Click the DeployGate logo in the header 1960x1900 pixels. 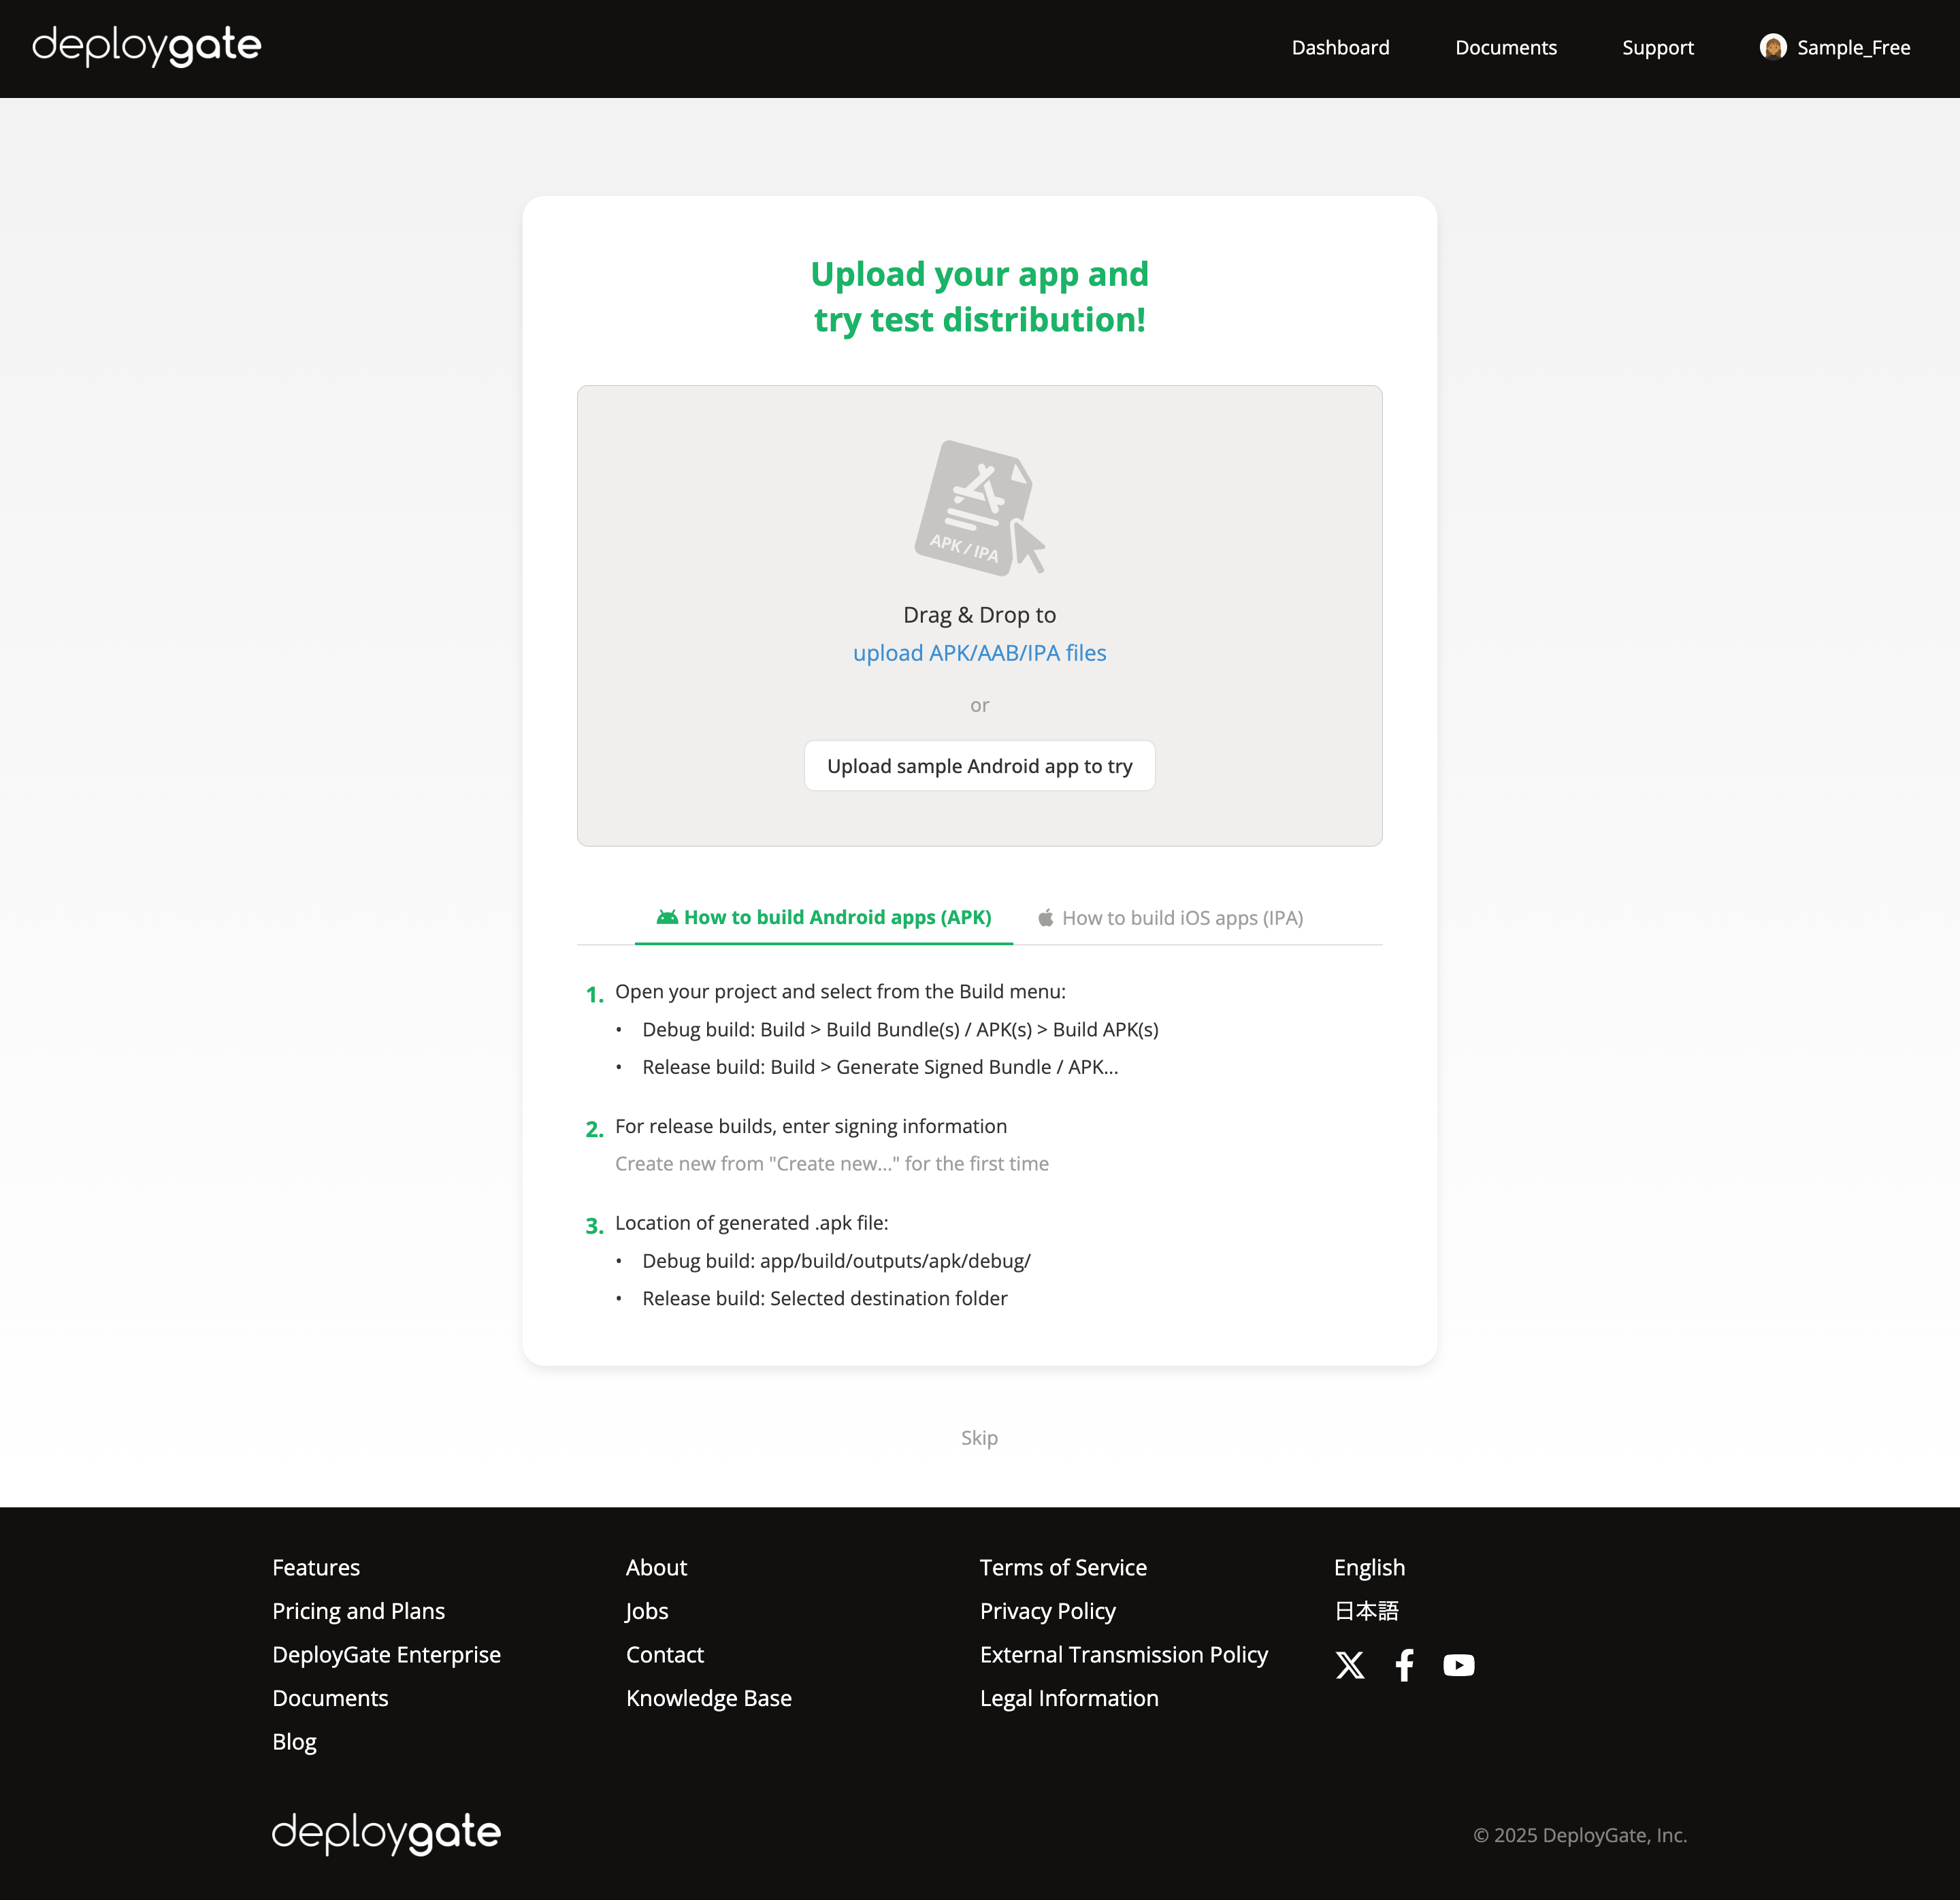pos(146,46)
